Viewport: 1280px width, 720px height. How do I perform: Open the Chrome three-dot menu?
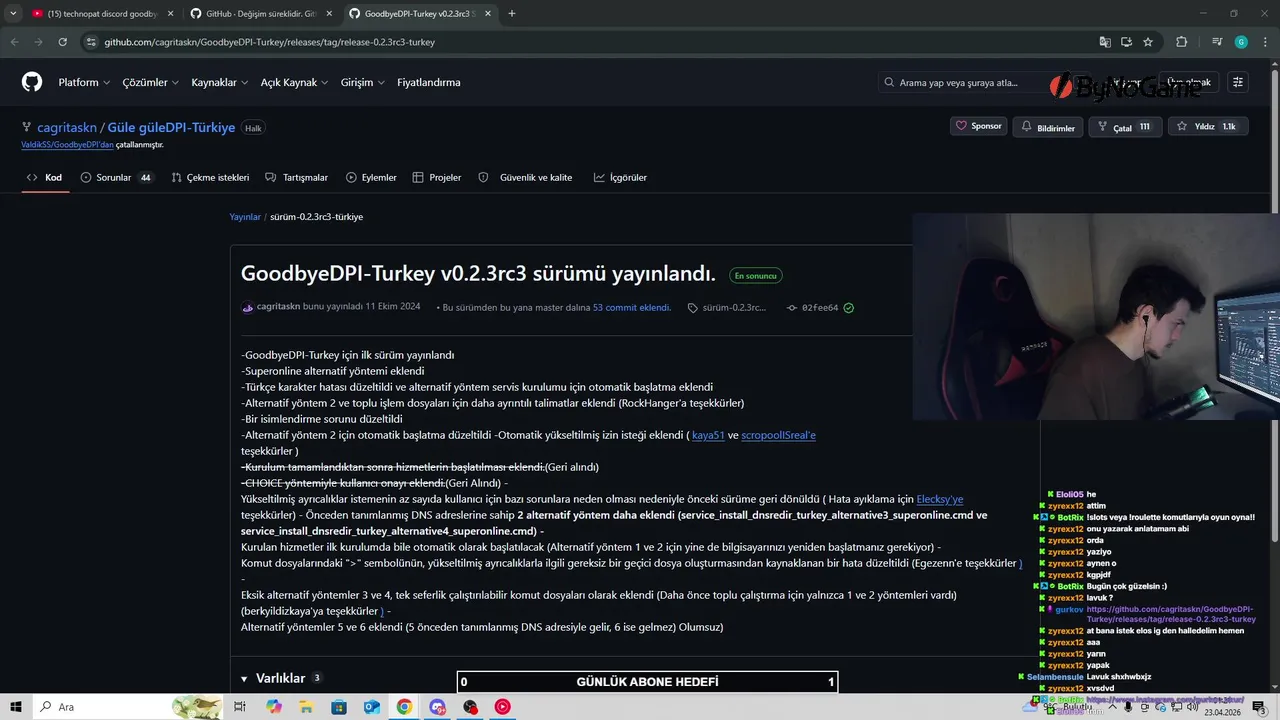pyautogui.click(x=1264, y=42)
